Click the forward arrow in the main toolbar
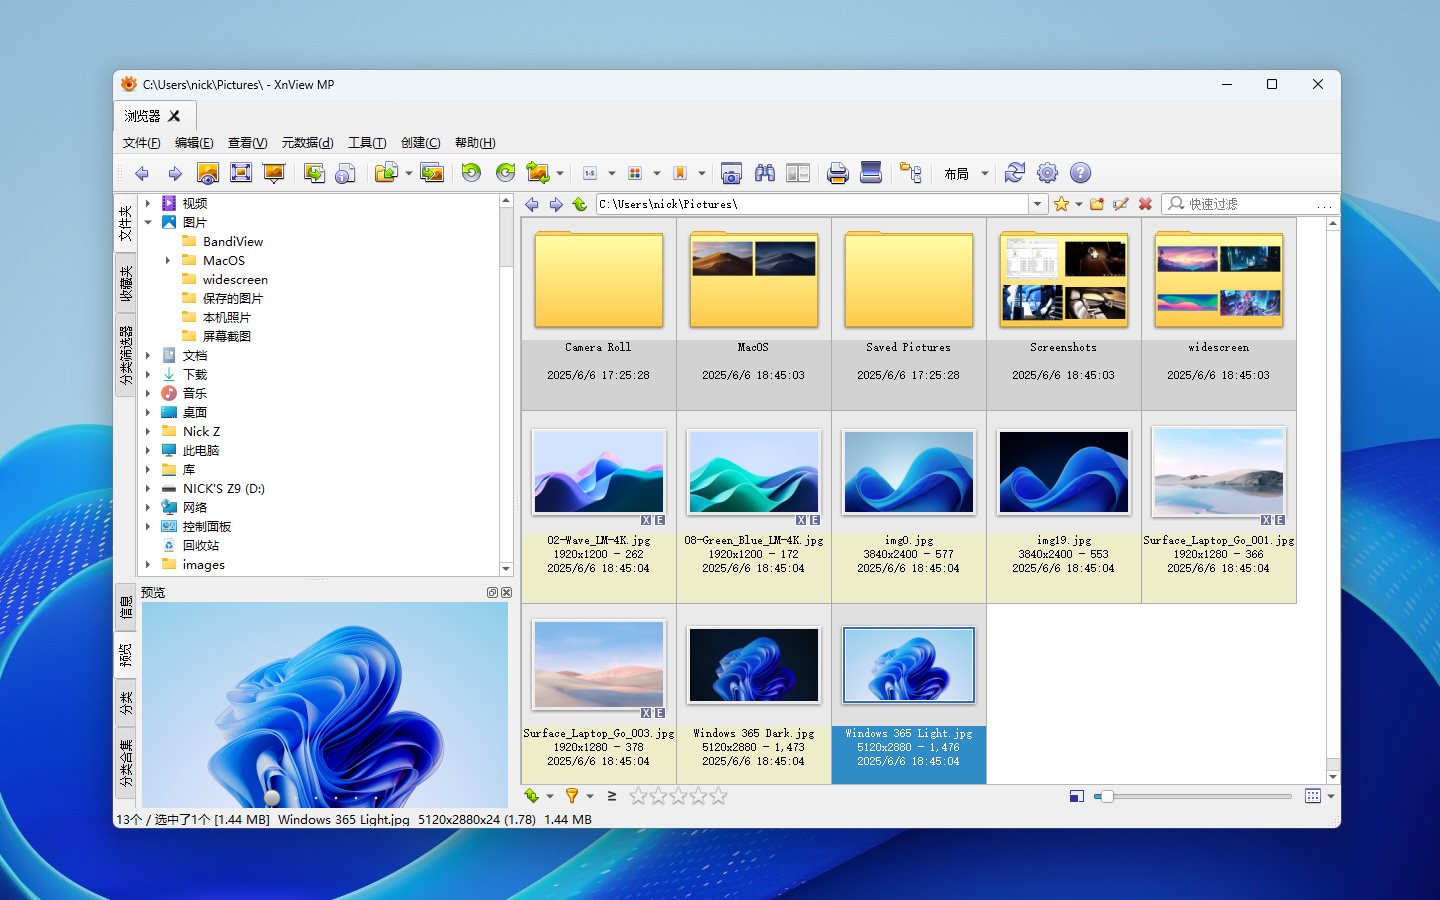The width and height of the screenshot is (1440, 900). 175,173
